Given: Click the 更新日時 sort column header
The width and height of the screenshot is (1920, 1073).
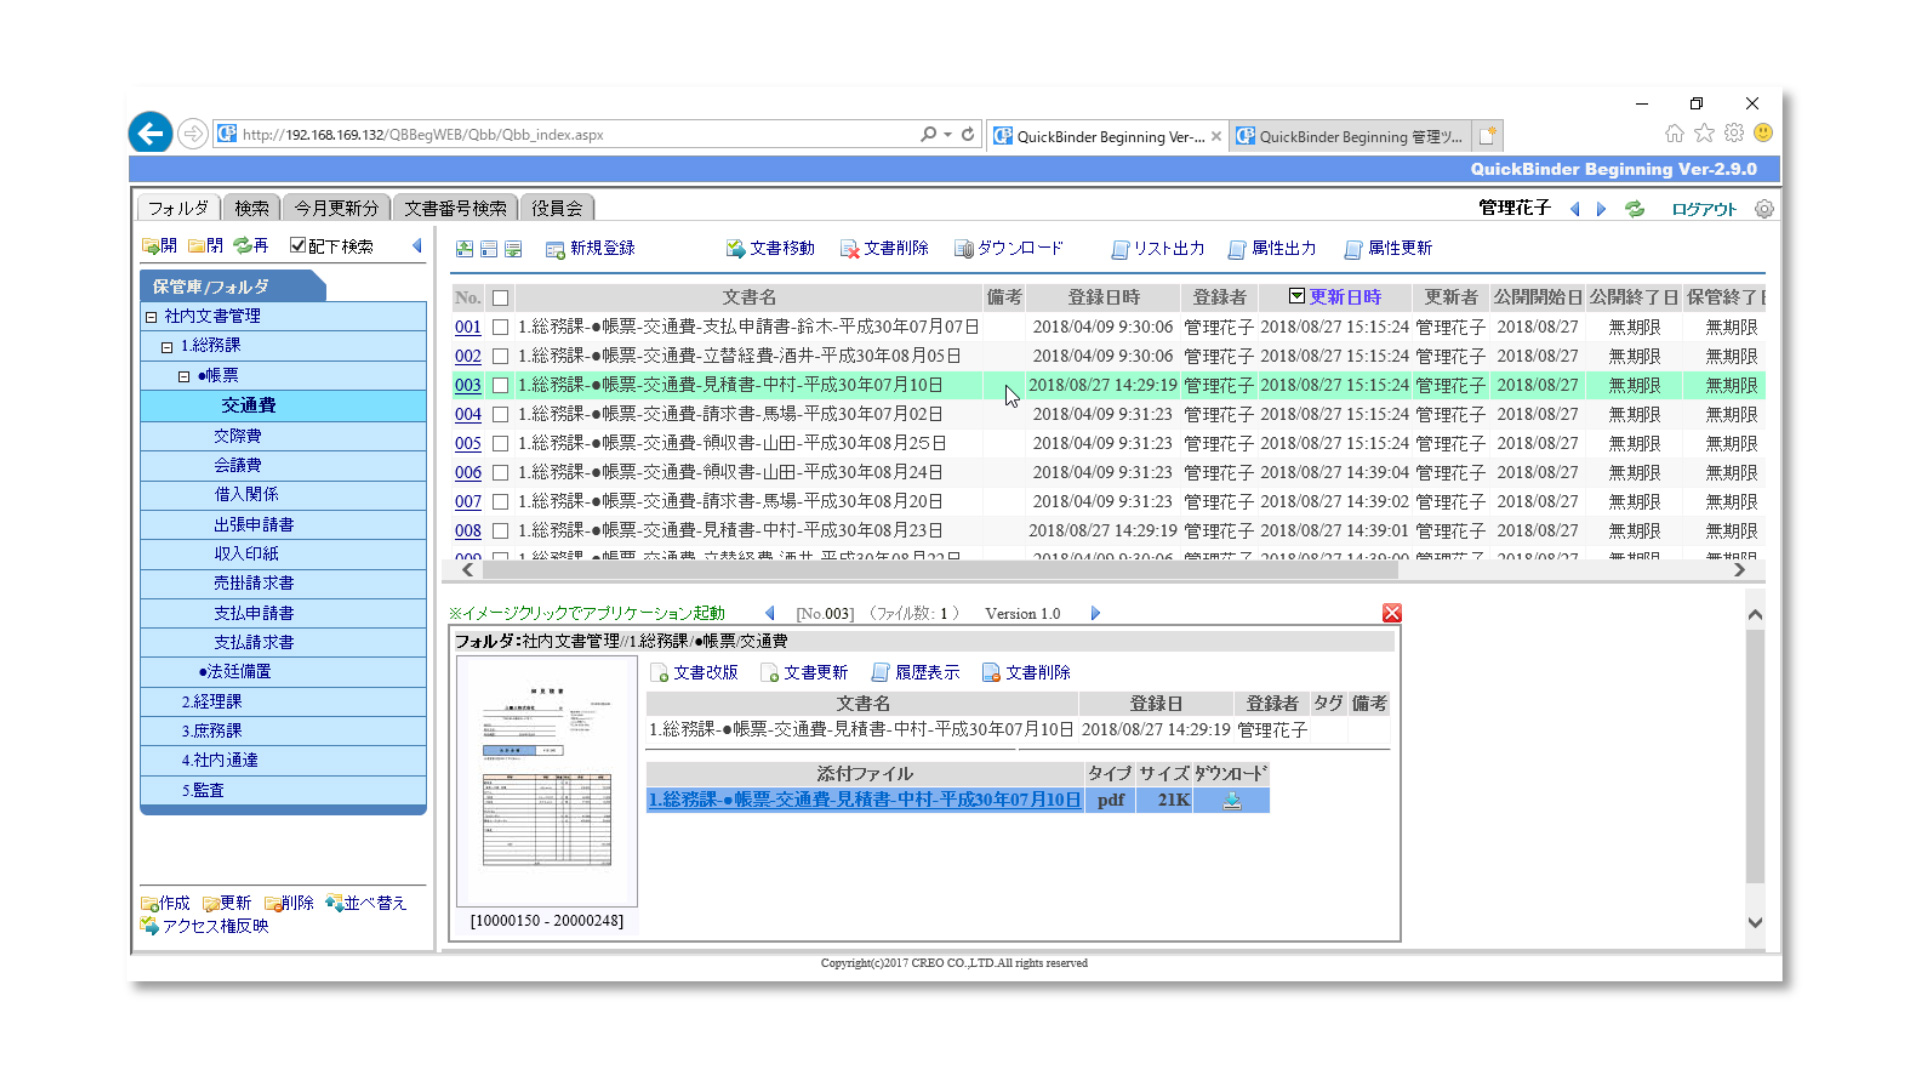Looking at the screenshot, I should (x=1335, y=297).
